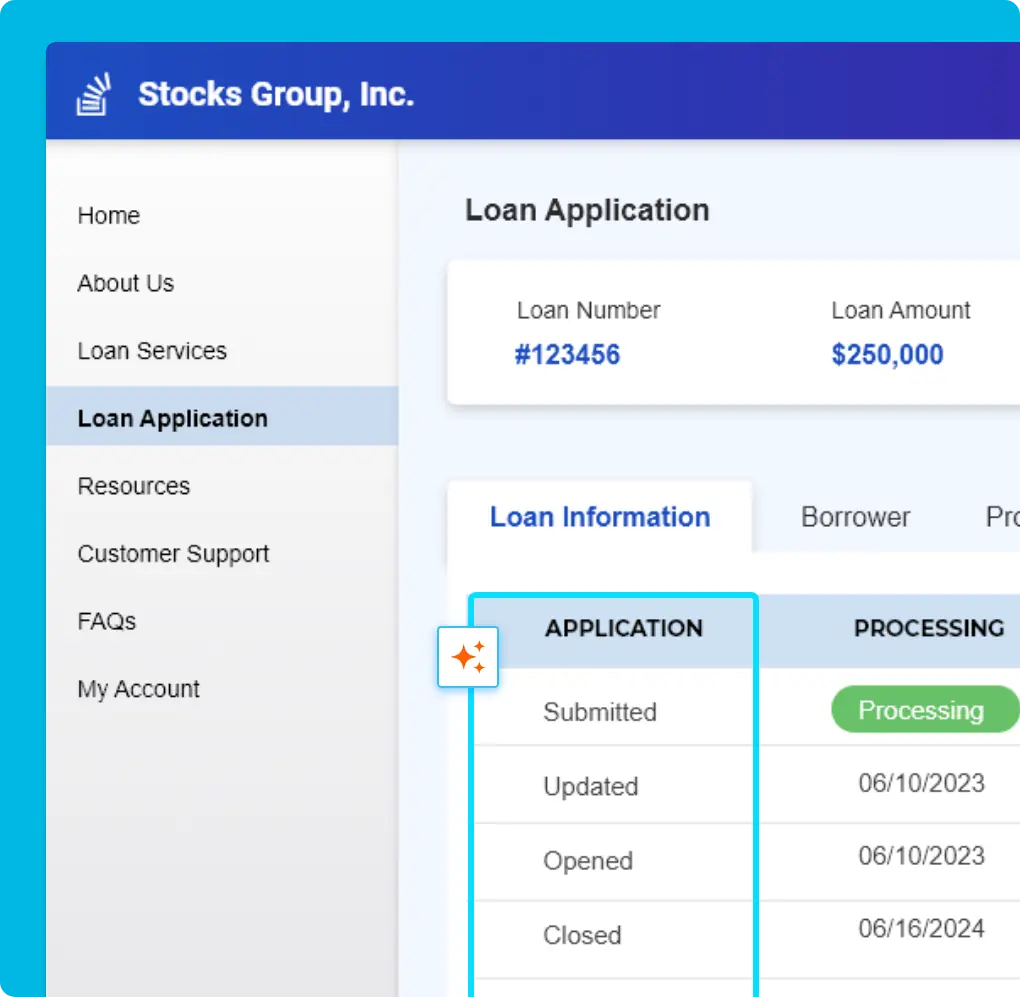Click the $250,000 loan amount
Image resolution: width=1020 pixels, height=997 pixels.
pyautogui.click(x=887, y=354)
